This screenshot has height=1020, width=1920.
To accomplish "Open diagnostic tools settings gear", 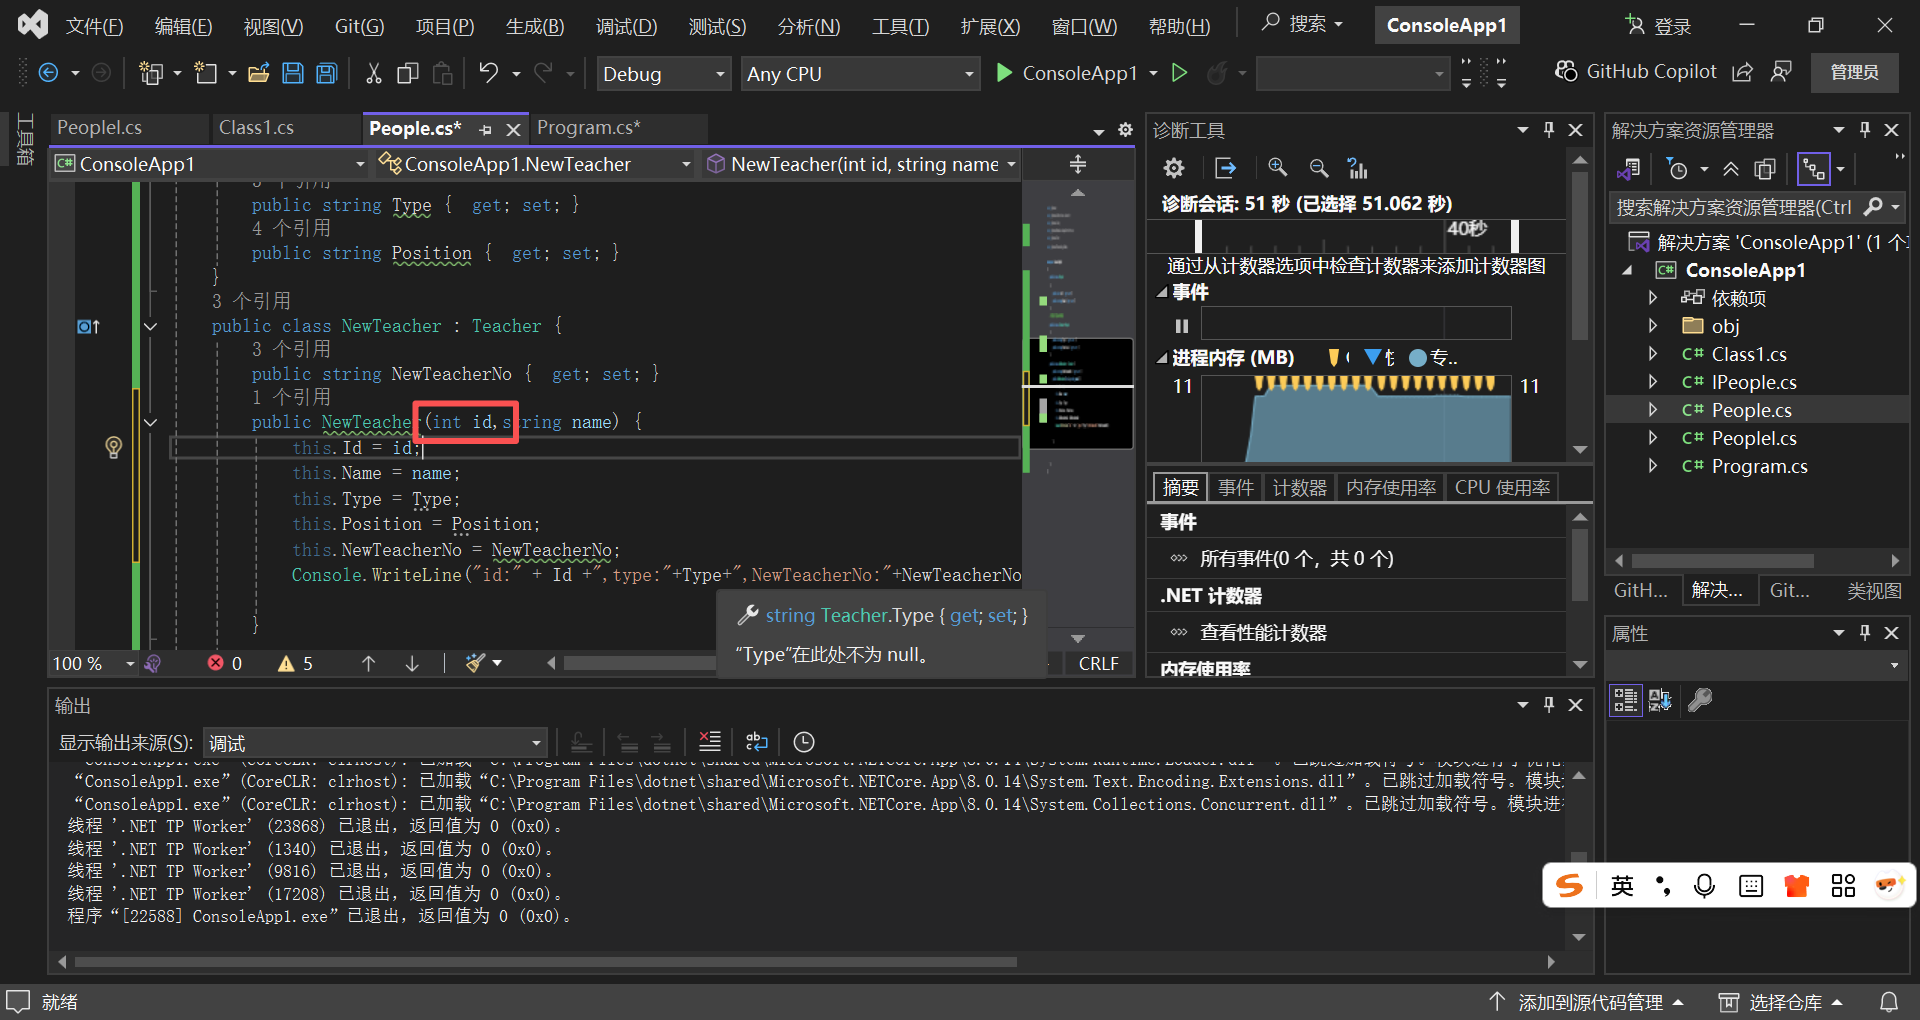I will [1174, 168].
